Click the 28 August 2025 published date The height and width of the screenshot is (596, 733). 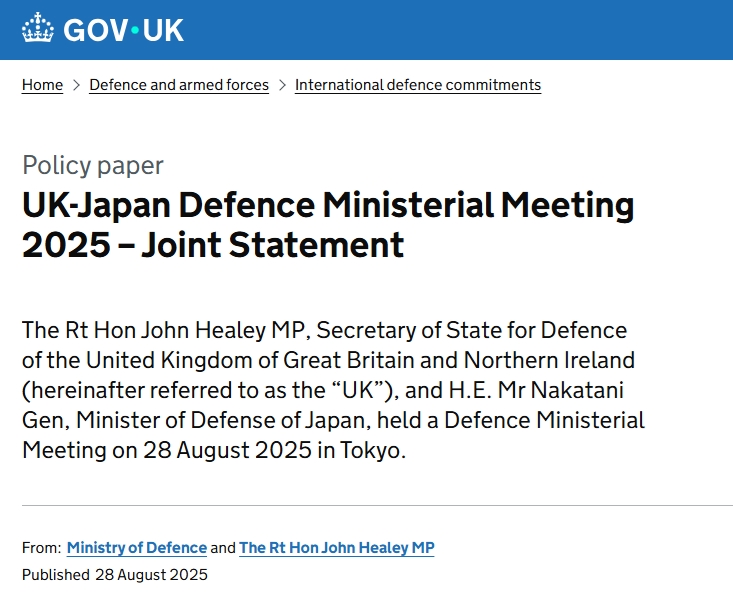point(151,574)
